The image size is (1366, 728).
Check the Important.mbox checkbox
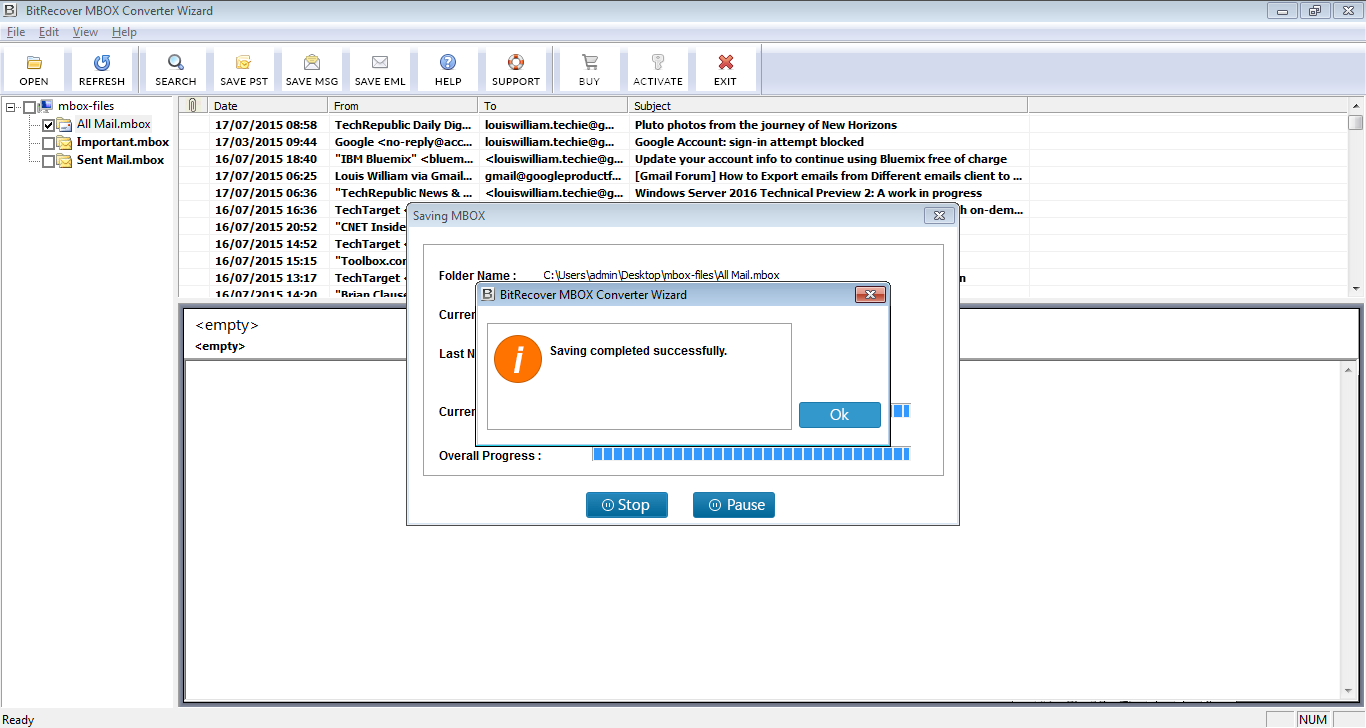pos(48,144)
